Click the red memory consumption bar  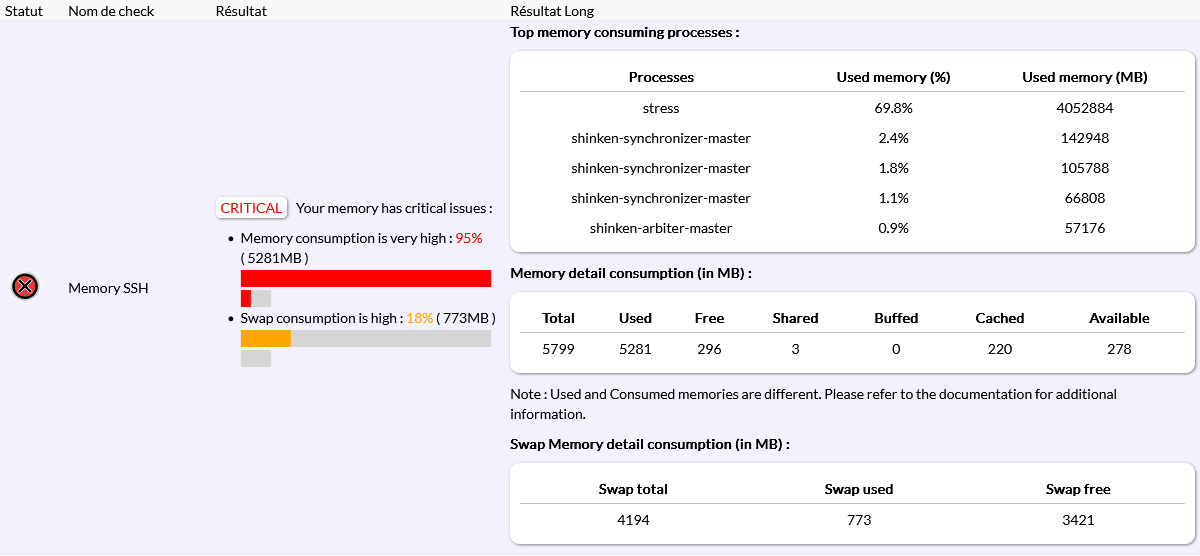365,278
